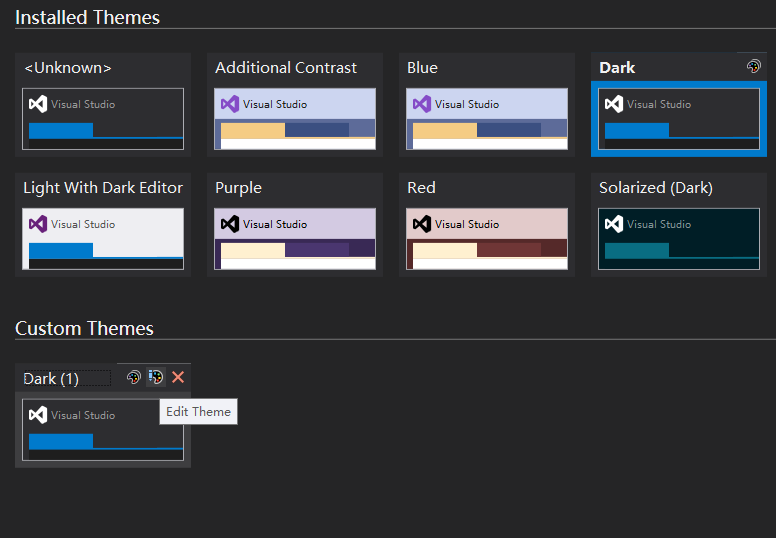Click the 'Red' theme title label

[421, 188]
